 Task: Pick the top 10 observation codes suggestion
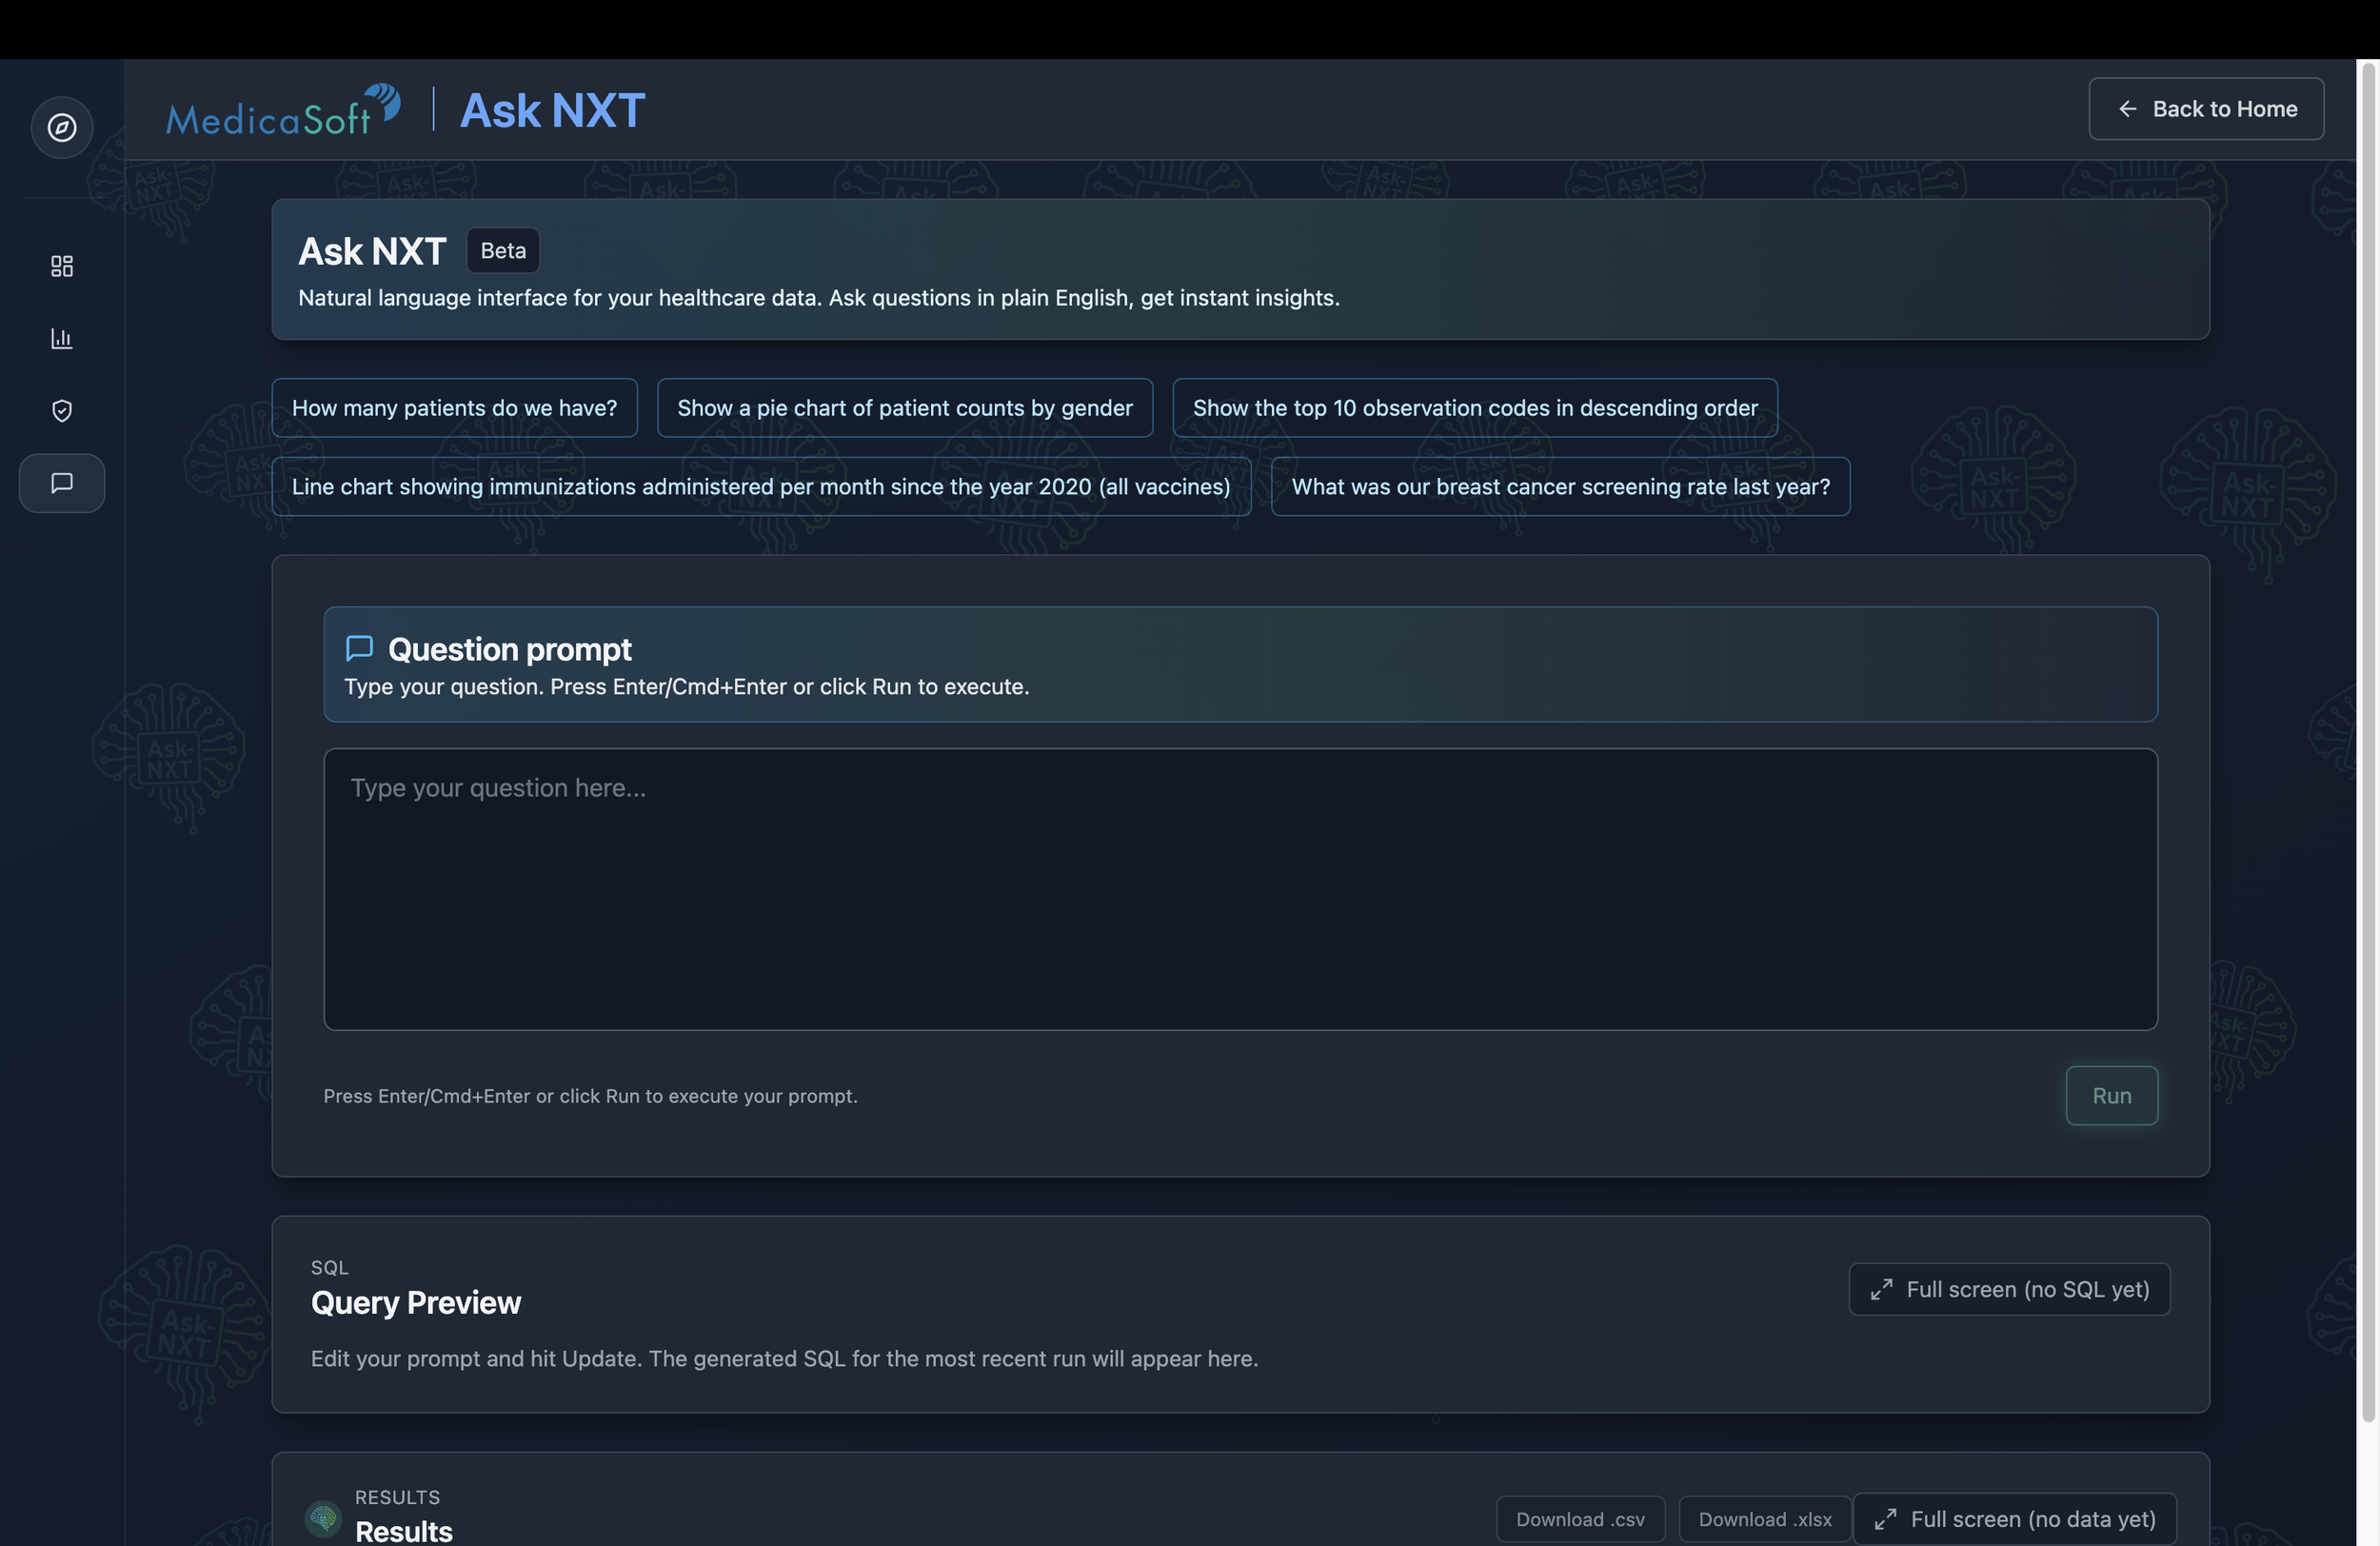coord(1474,408)
